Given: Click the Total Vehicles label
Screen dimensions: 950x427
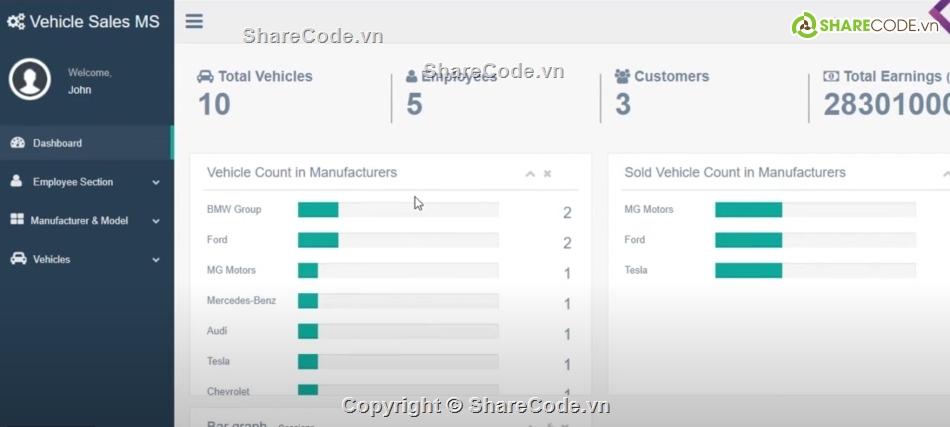Looking at the screenshot, I should point(265,76).
